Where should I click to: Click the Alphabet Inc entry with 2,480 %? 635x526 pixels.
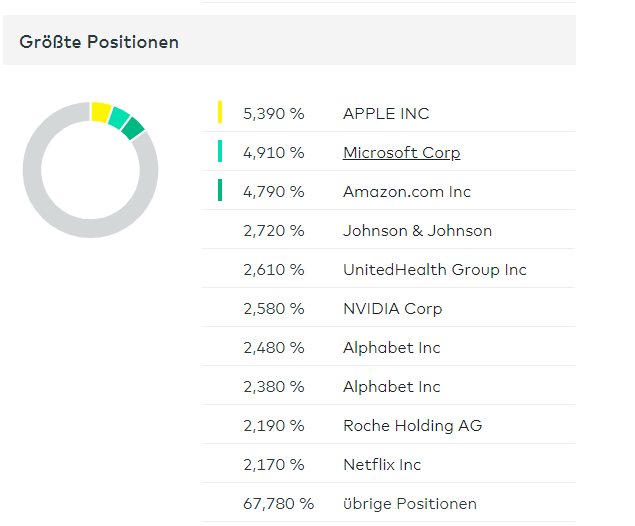pyautogui.click(x=391, y=348)
